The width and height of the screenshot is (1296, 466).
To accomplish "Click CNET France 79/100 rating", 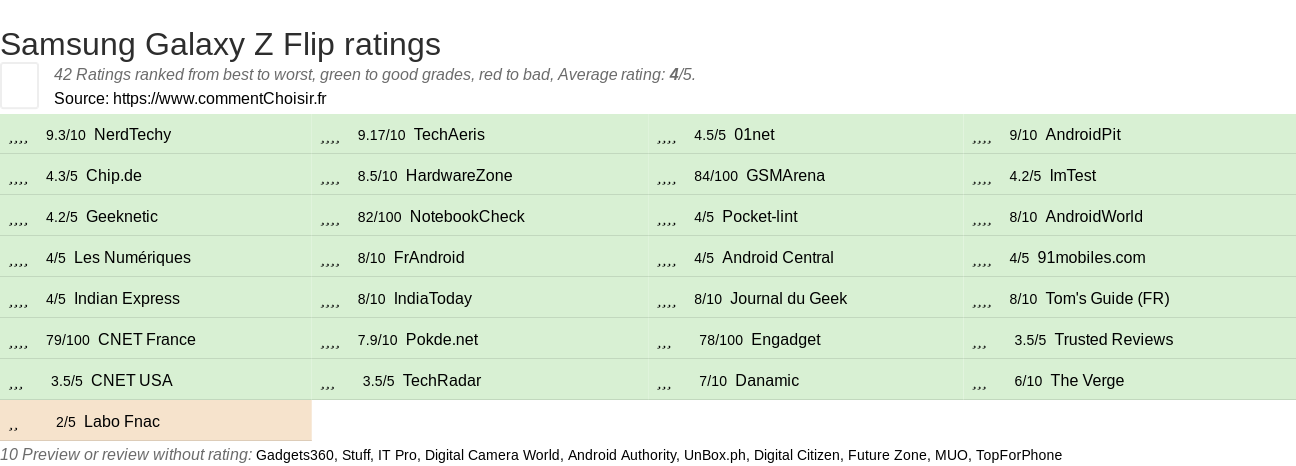I will click(x=156, y=340).
